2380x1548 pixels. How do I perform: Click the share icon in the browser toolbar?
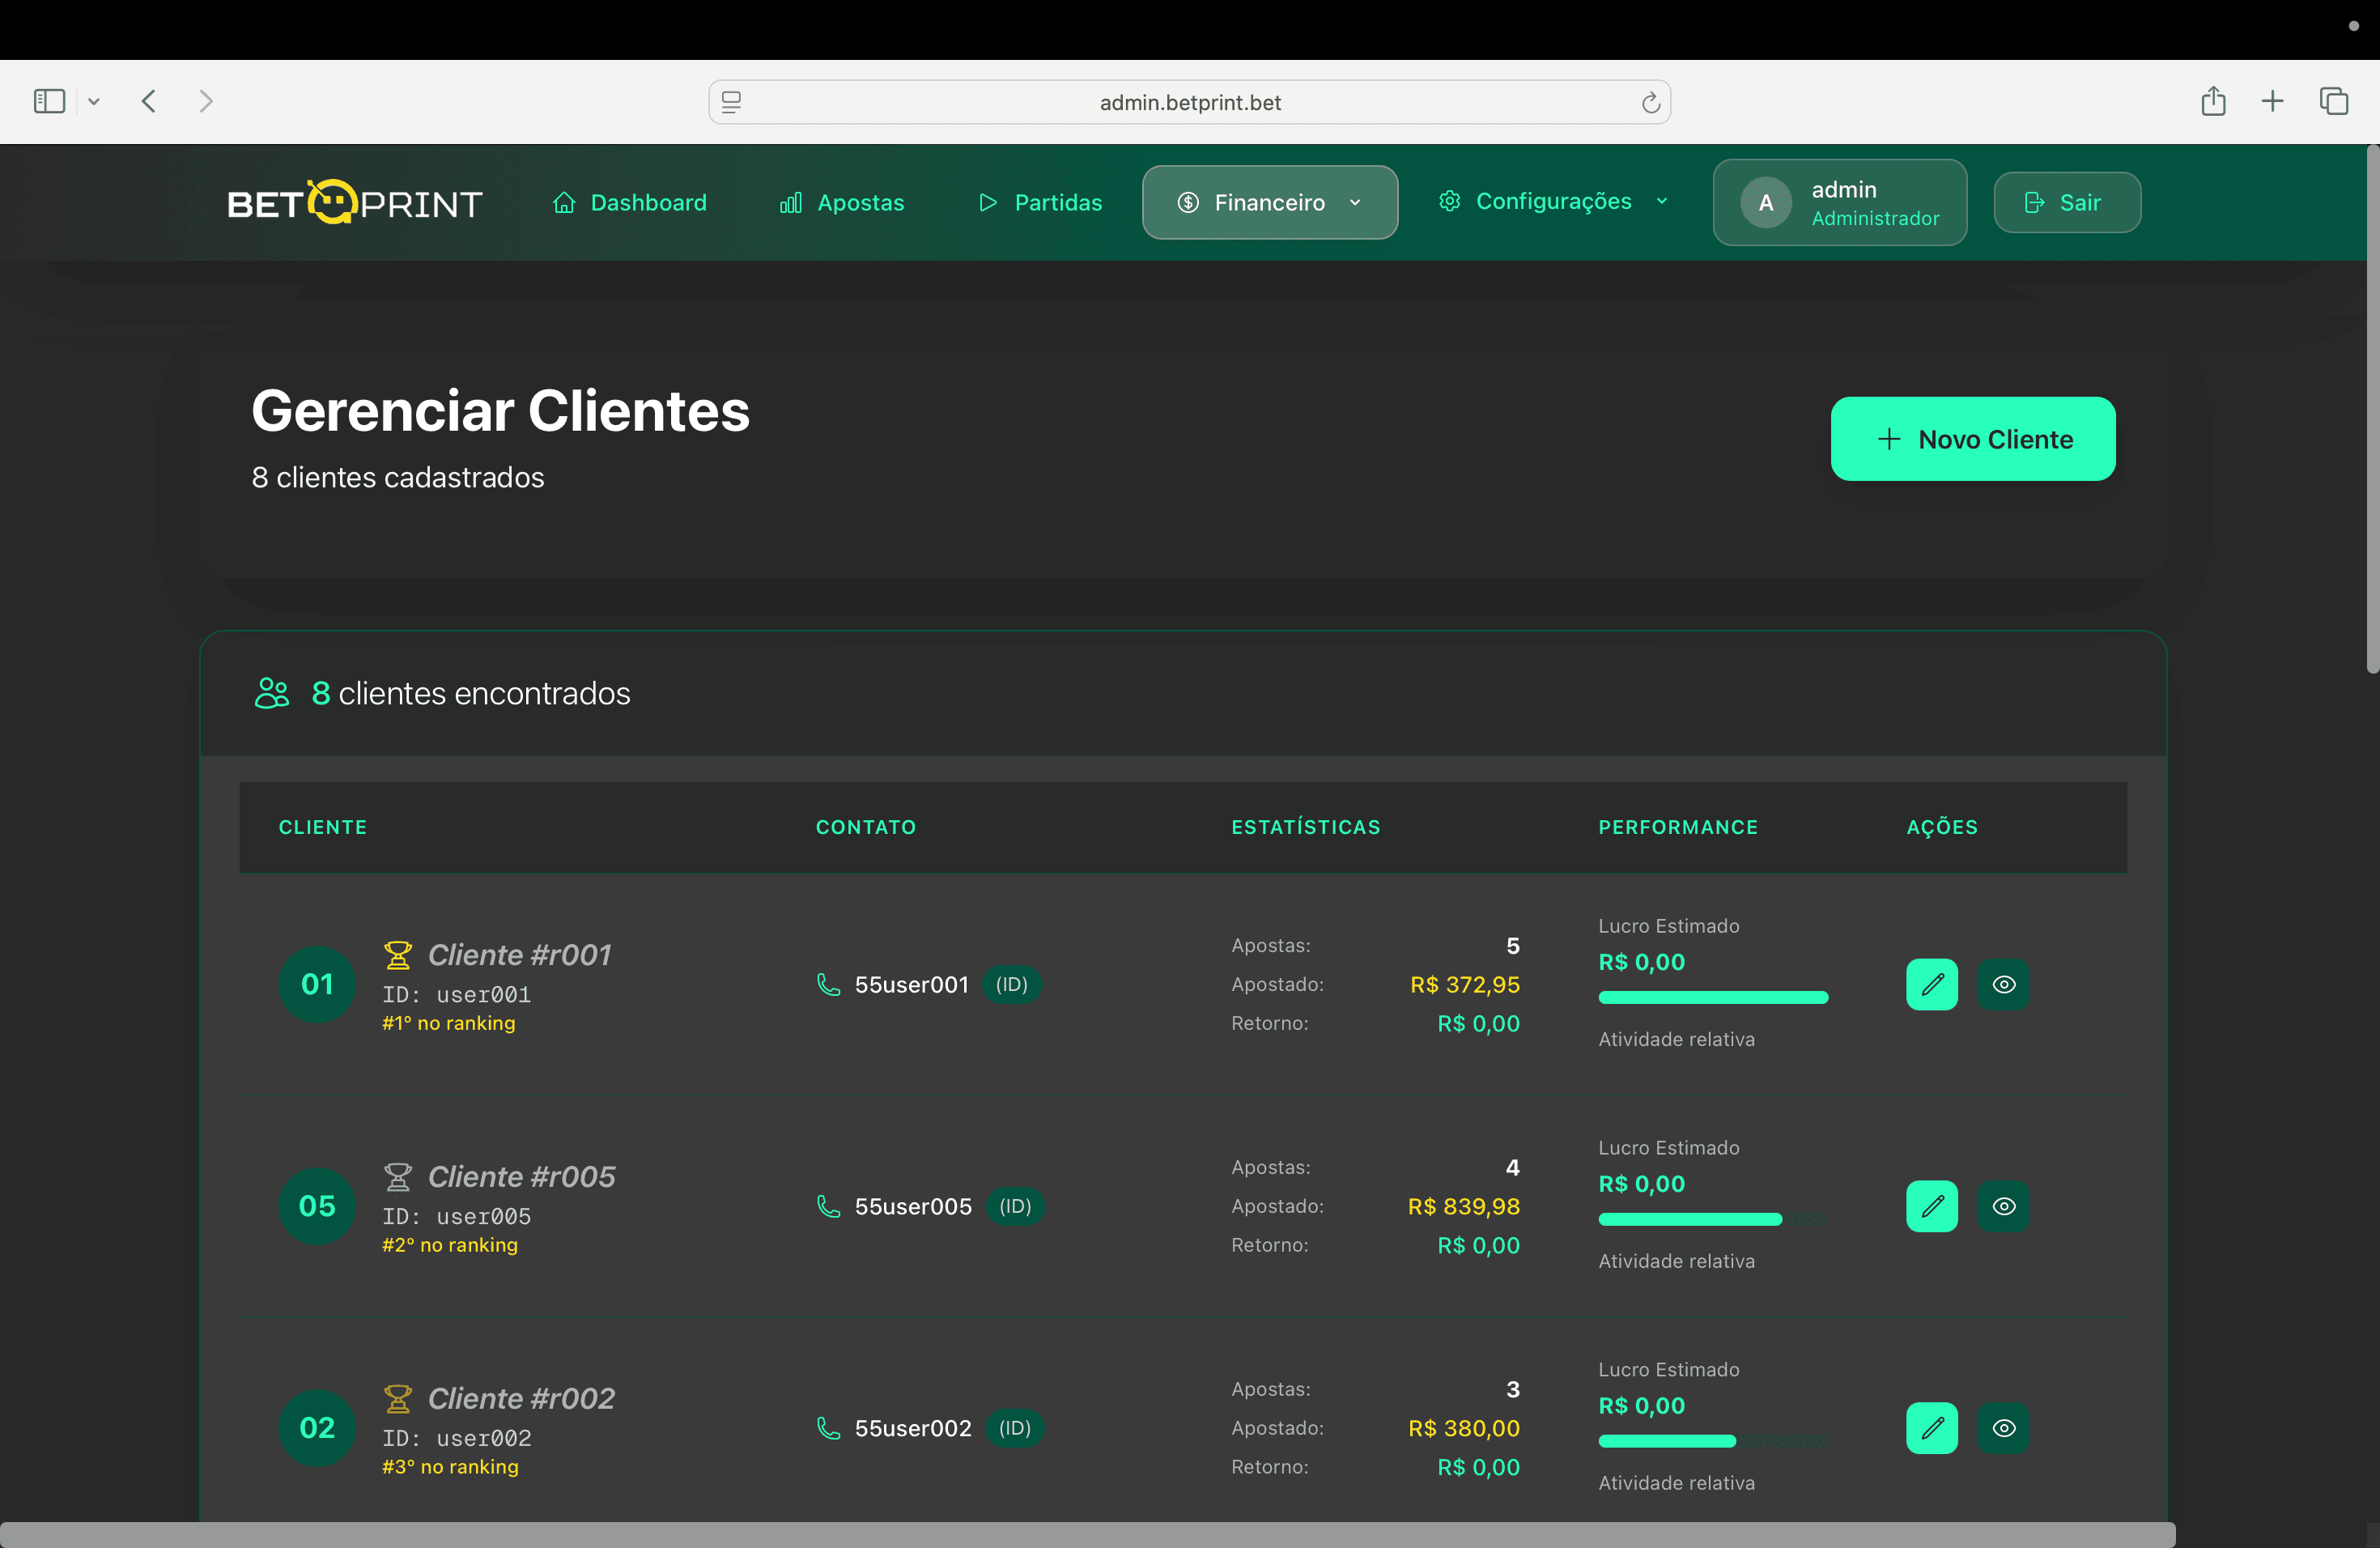tap(2213, 101)
